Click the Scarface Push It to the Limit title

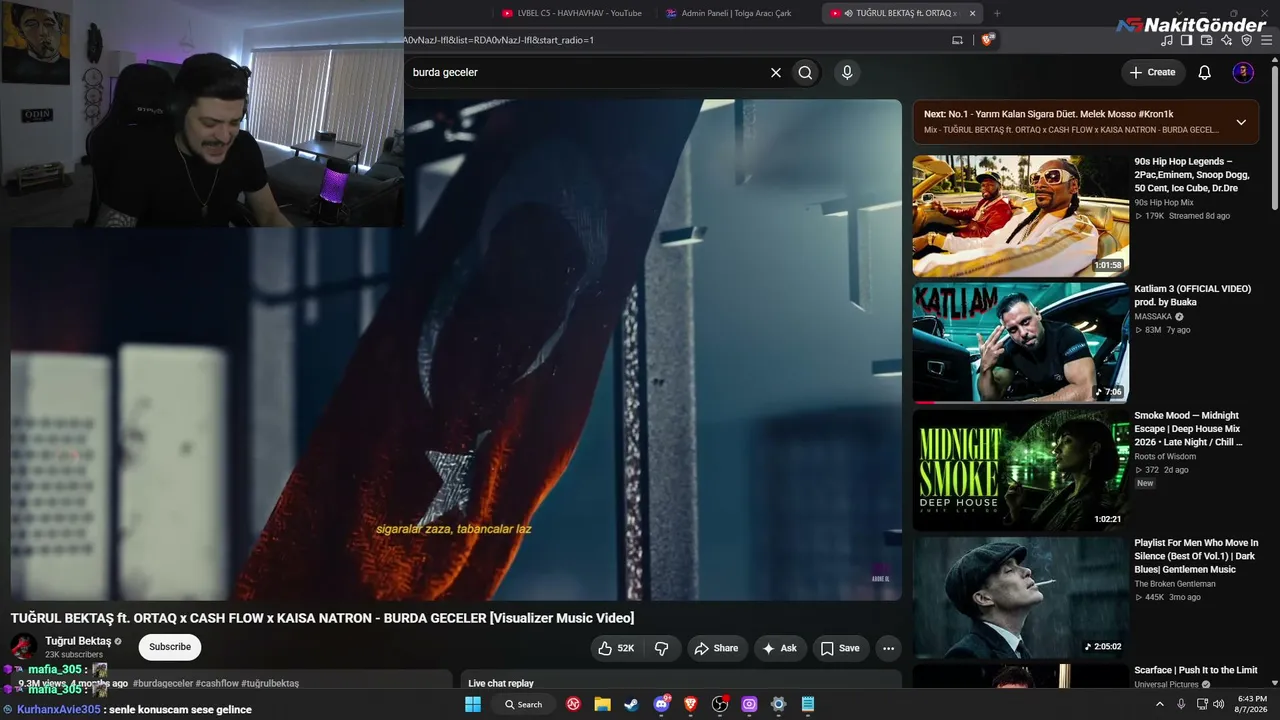click(x=1196, y=670)
